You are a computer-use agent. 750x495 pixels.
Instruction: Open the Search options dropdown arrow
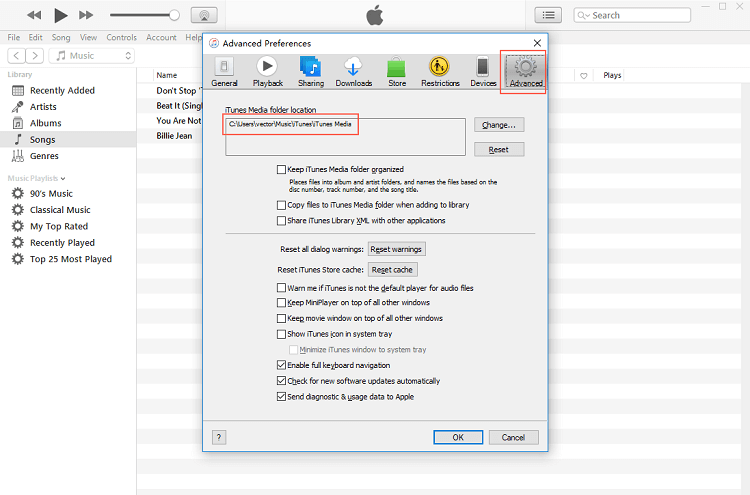[x=584, y=15]
